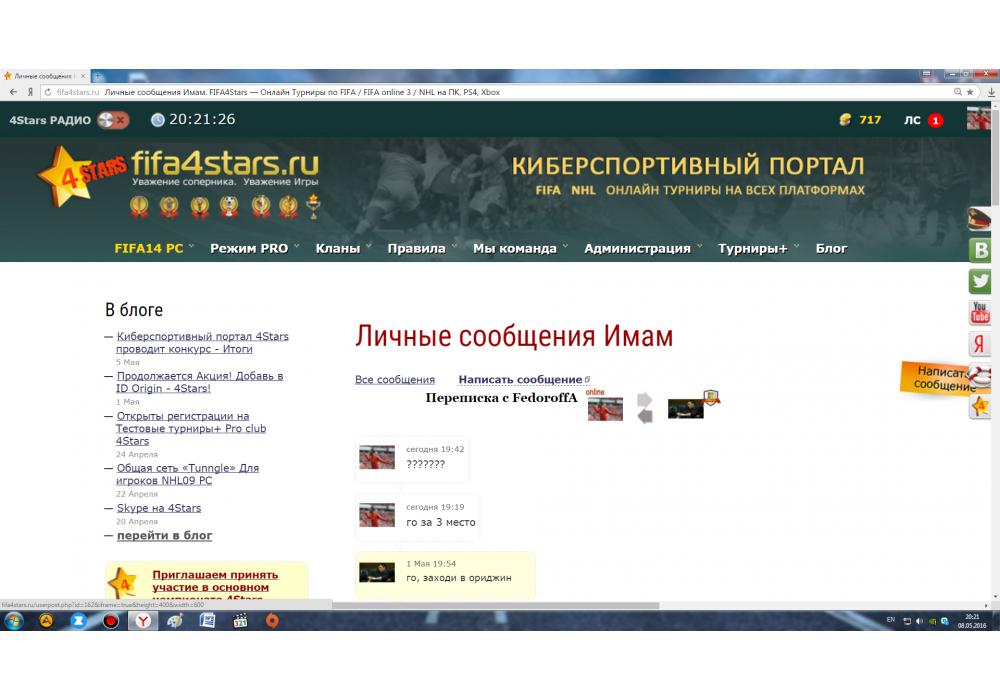Viewport: 1000px width, 700px height.
Task: Open the Twitter sidebar icon
Action: (980, 282)
